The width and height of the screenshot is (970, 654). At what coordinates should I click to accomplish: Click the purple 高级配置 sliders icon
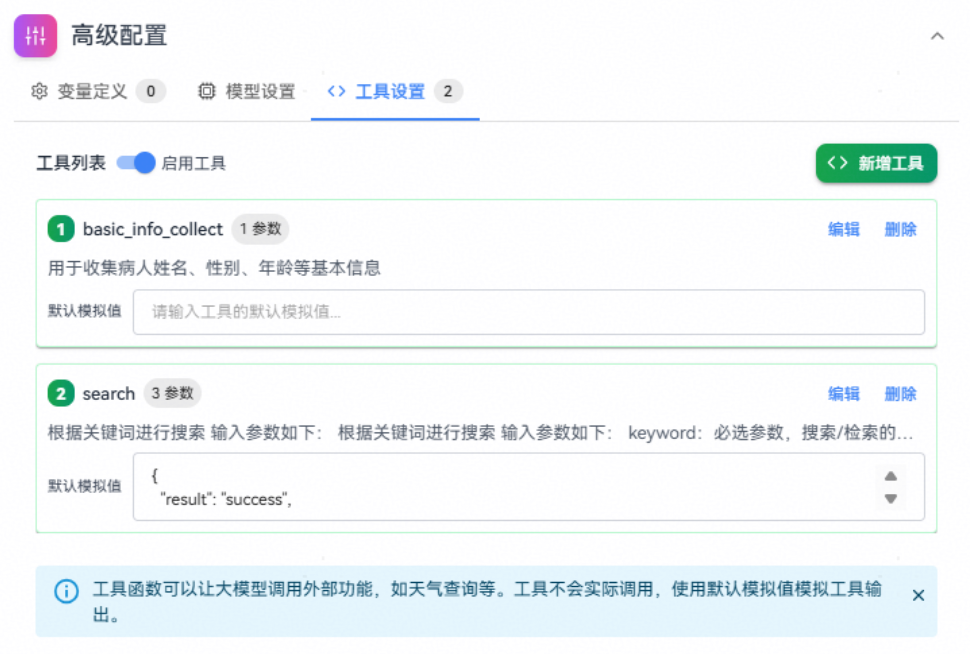(35, 37)
